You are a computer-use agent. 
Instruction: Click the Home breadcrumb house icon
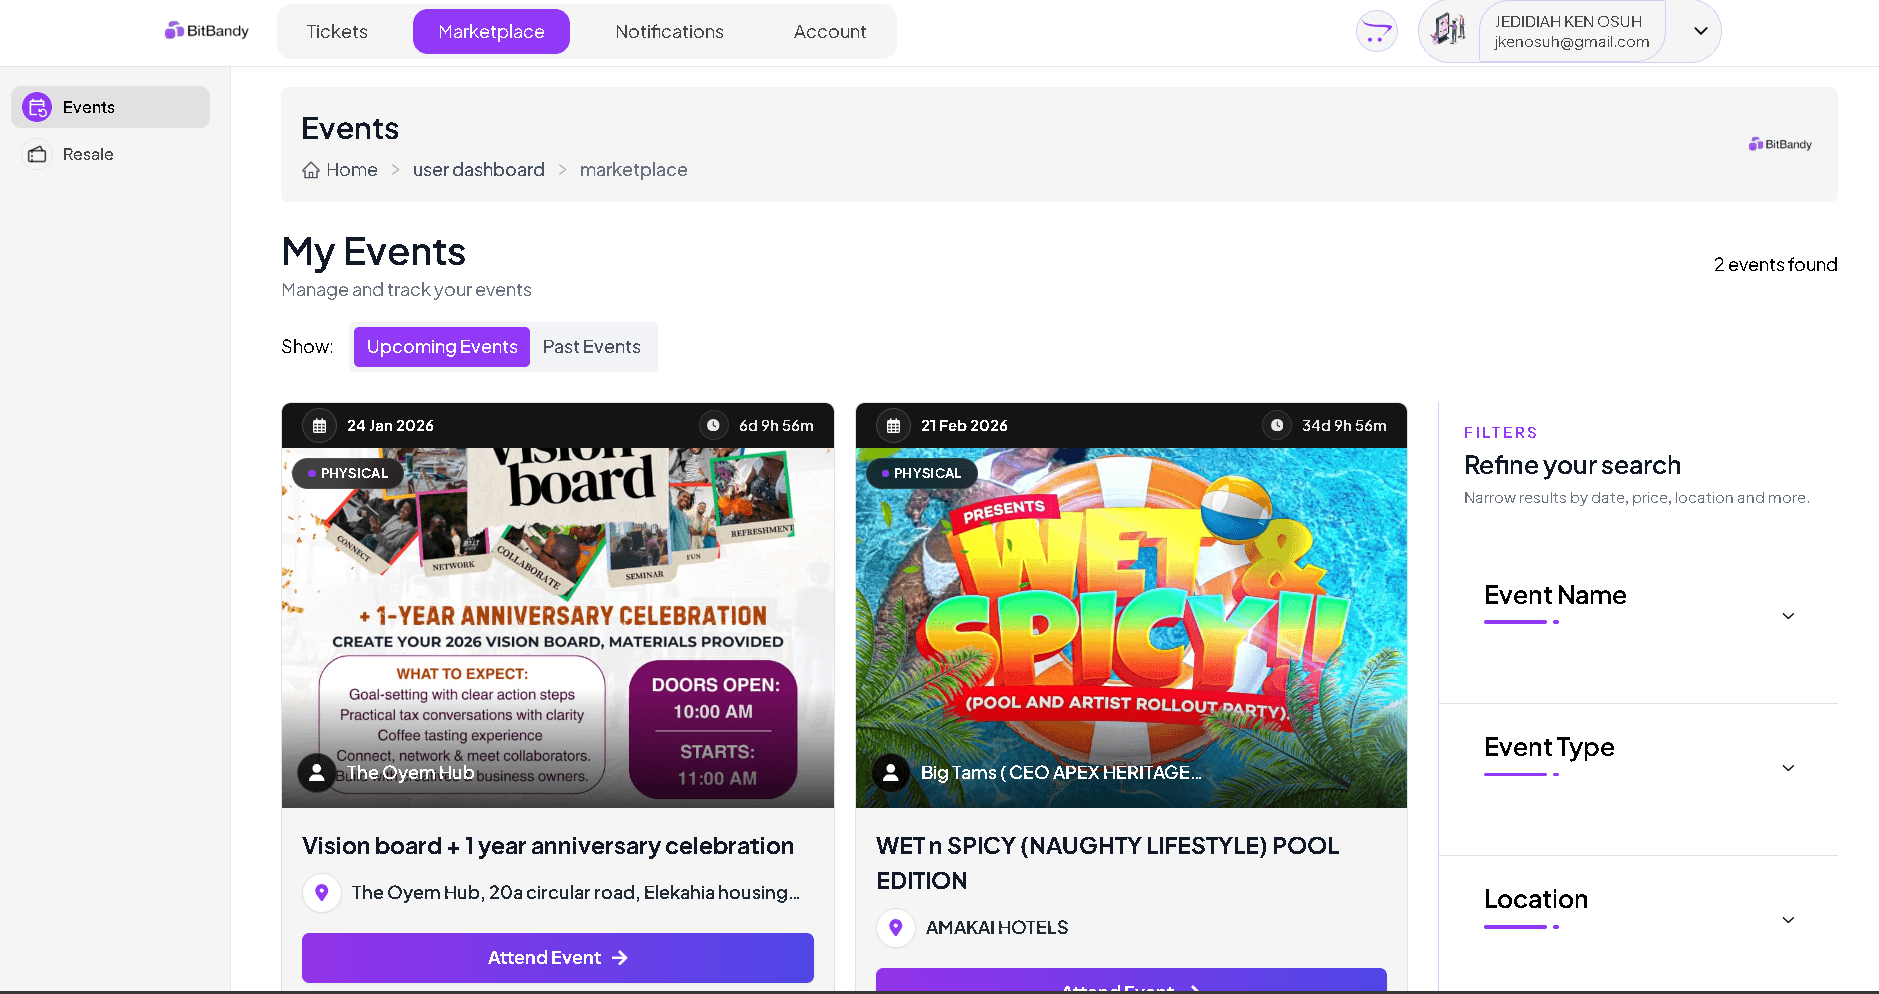tap(311, 170)
